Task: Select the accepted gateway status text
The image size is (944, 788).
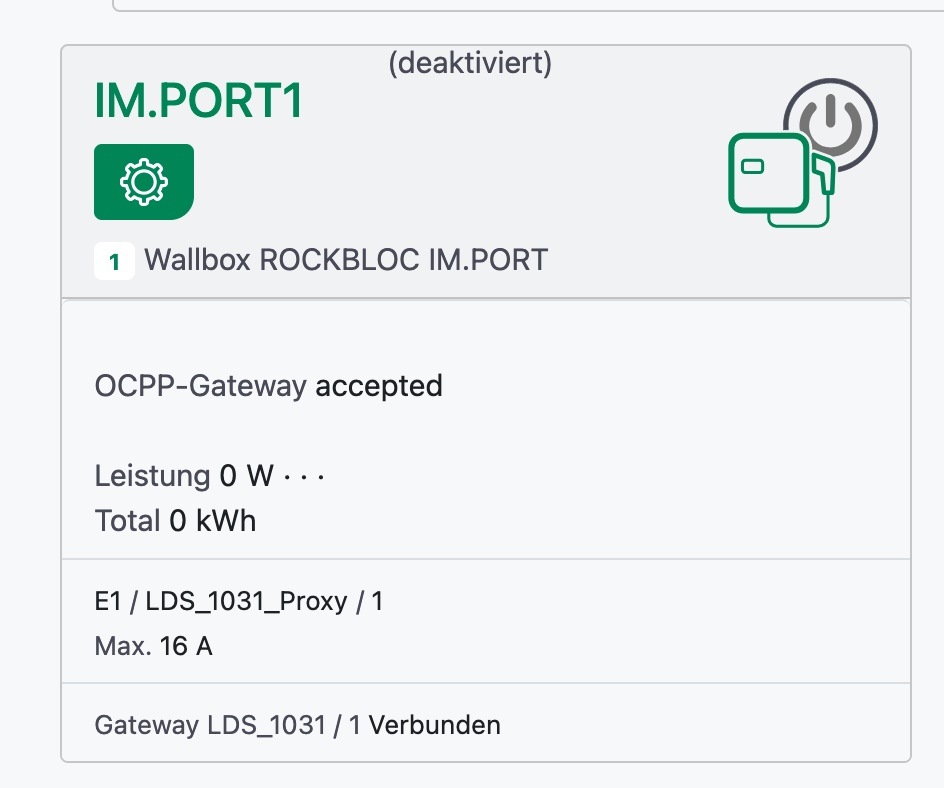Action: click(x=379, y=386)
